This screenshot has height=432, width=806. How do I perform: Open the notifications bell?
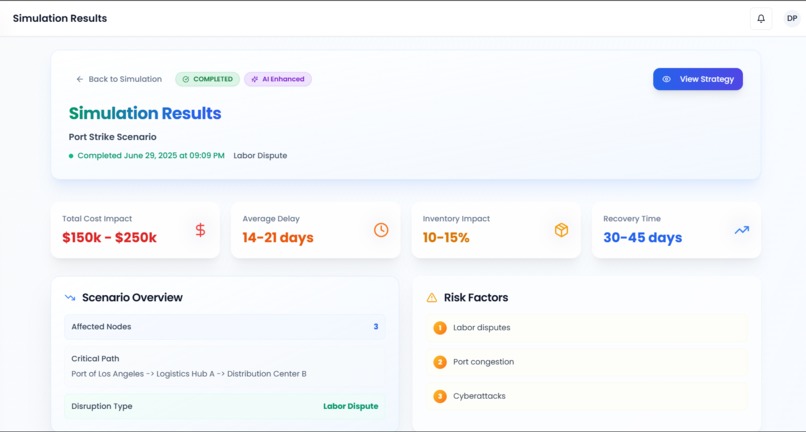(x=761, y=19)
